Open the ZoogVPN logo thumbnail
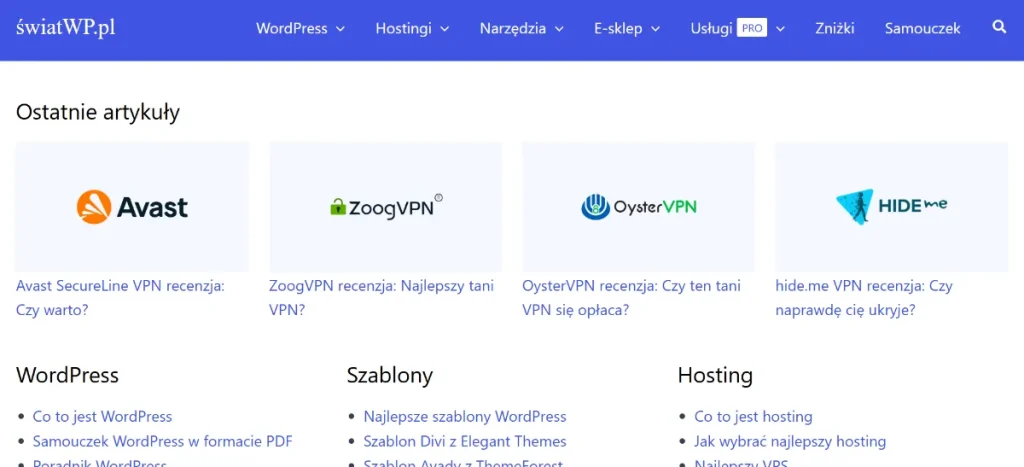1024x467 pixels. click(x=385, y=206)
